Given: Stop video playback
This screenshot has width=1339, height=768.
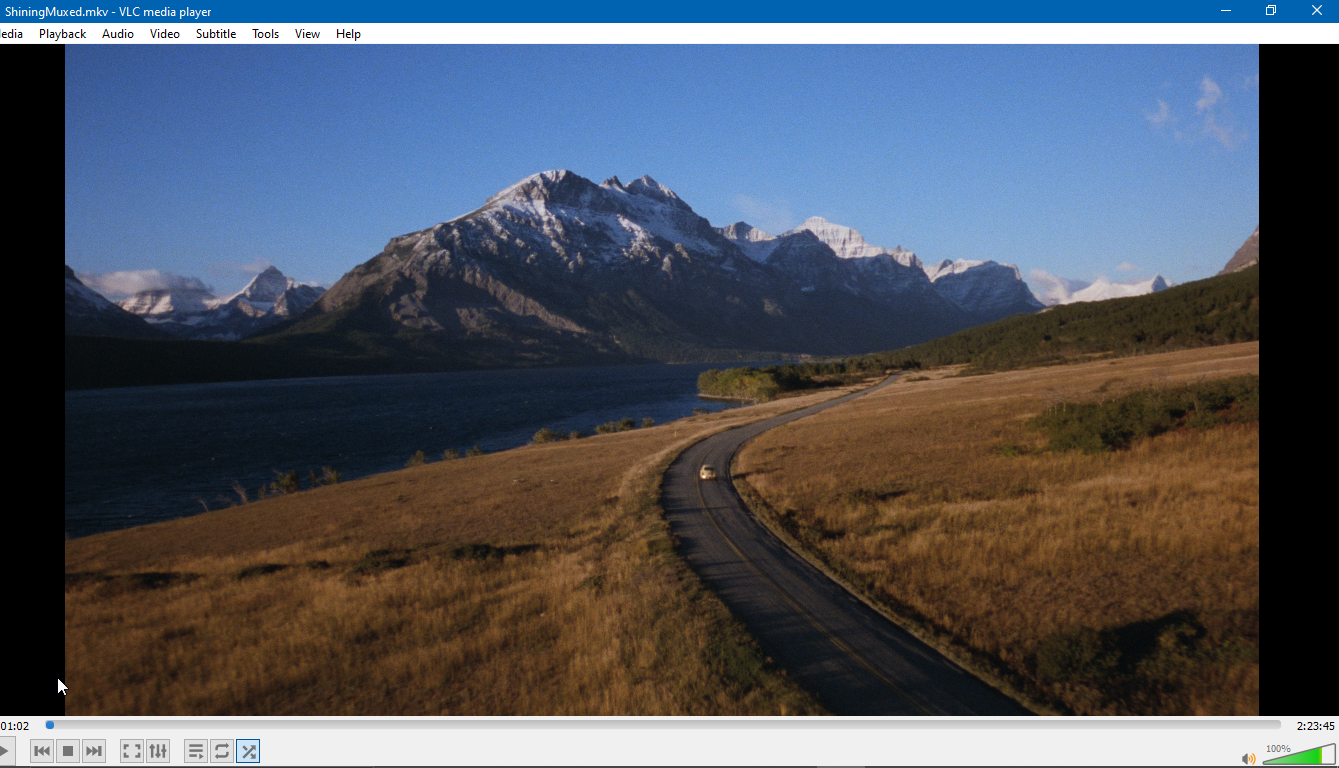Looking at the screenshot, I should [x=68, y=751].
